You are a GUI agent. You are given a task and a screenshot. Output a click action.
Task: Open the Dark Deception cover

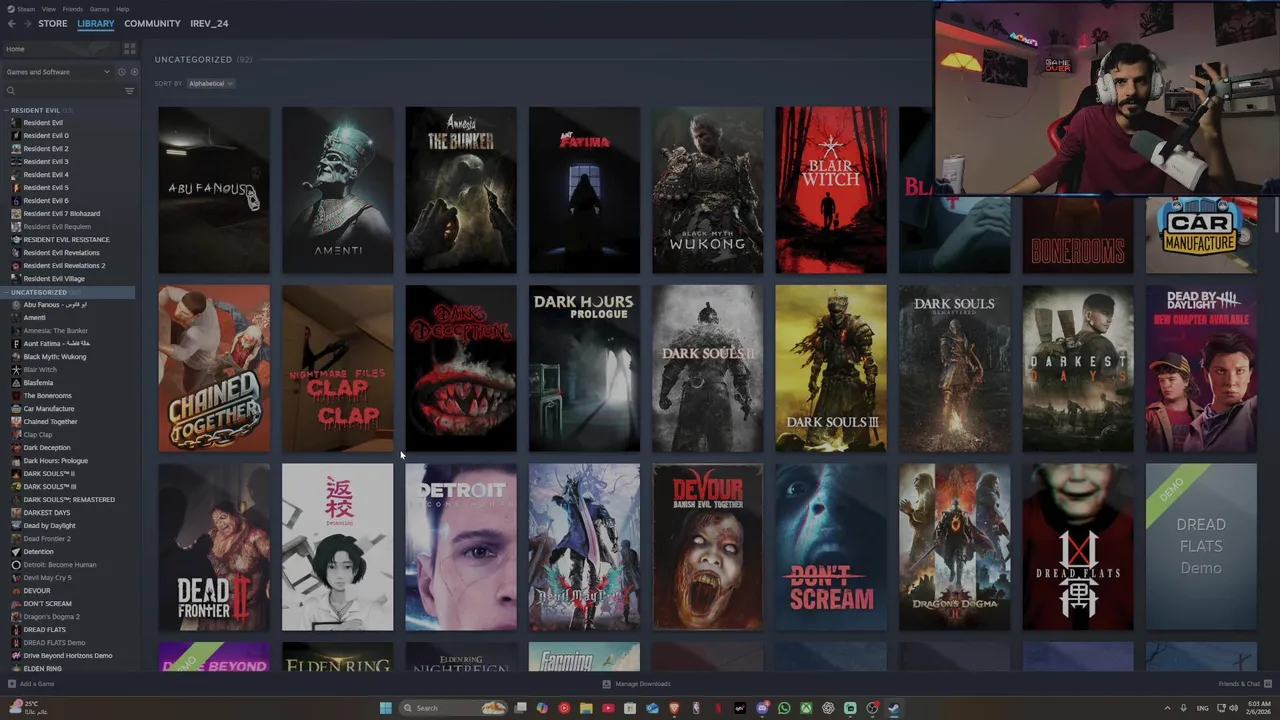click(x=461, y=369)
